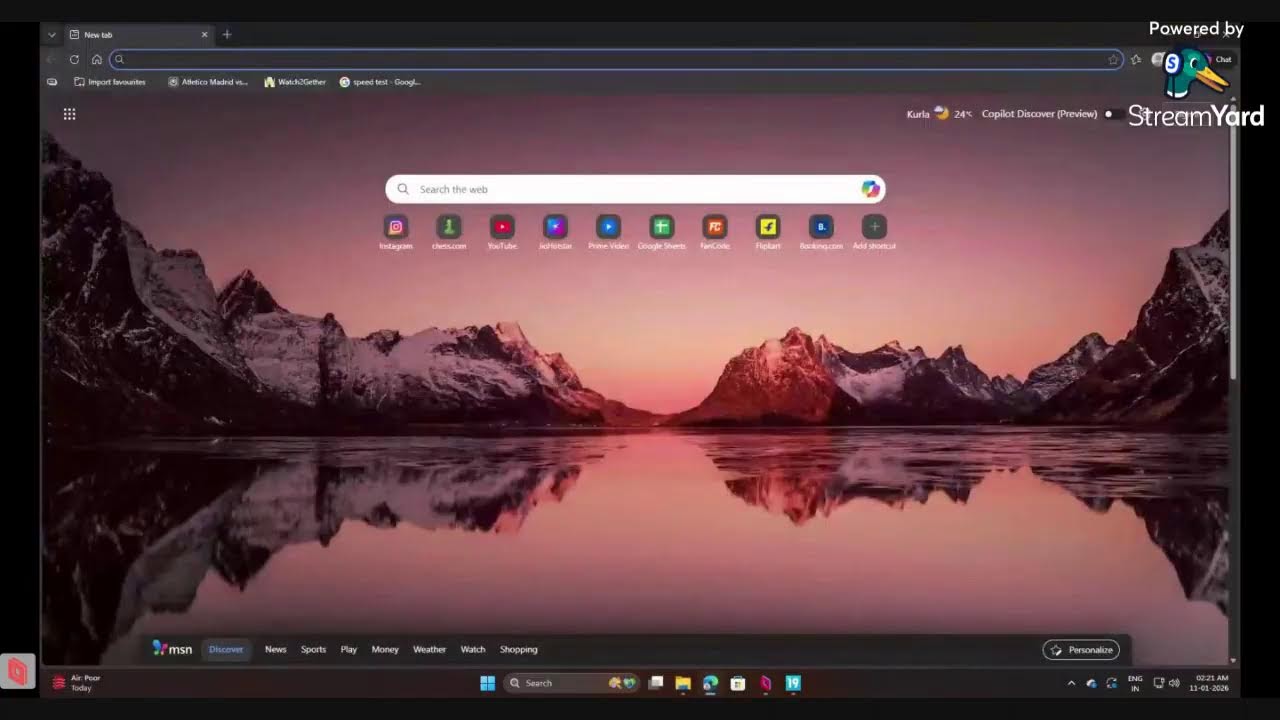Open the apps grid launcher icon
The height and width of the screenshot is (720, 1280).
pyautogui.click(x=69, y=114)
